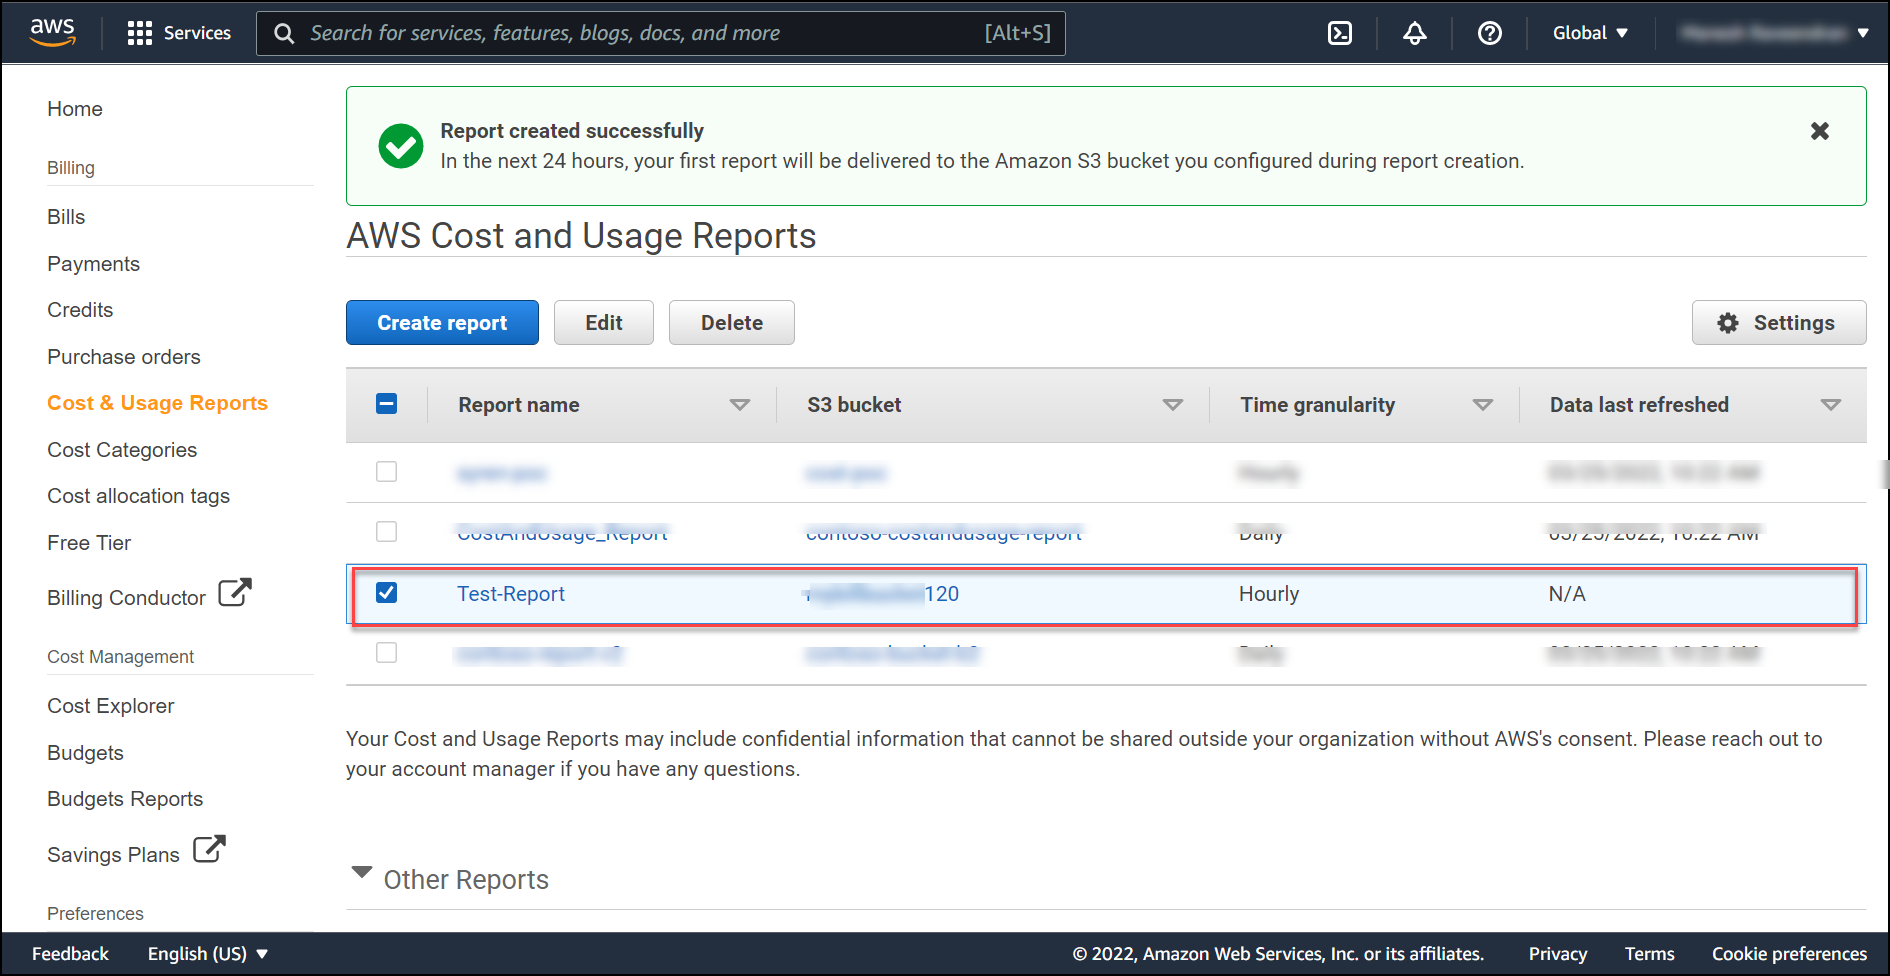Open the Terms footer link
Screen dimensions: 1890x976
(x=1649, y=954)
